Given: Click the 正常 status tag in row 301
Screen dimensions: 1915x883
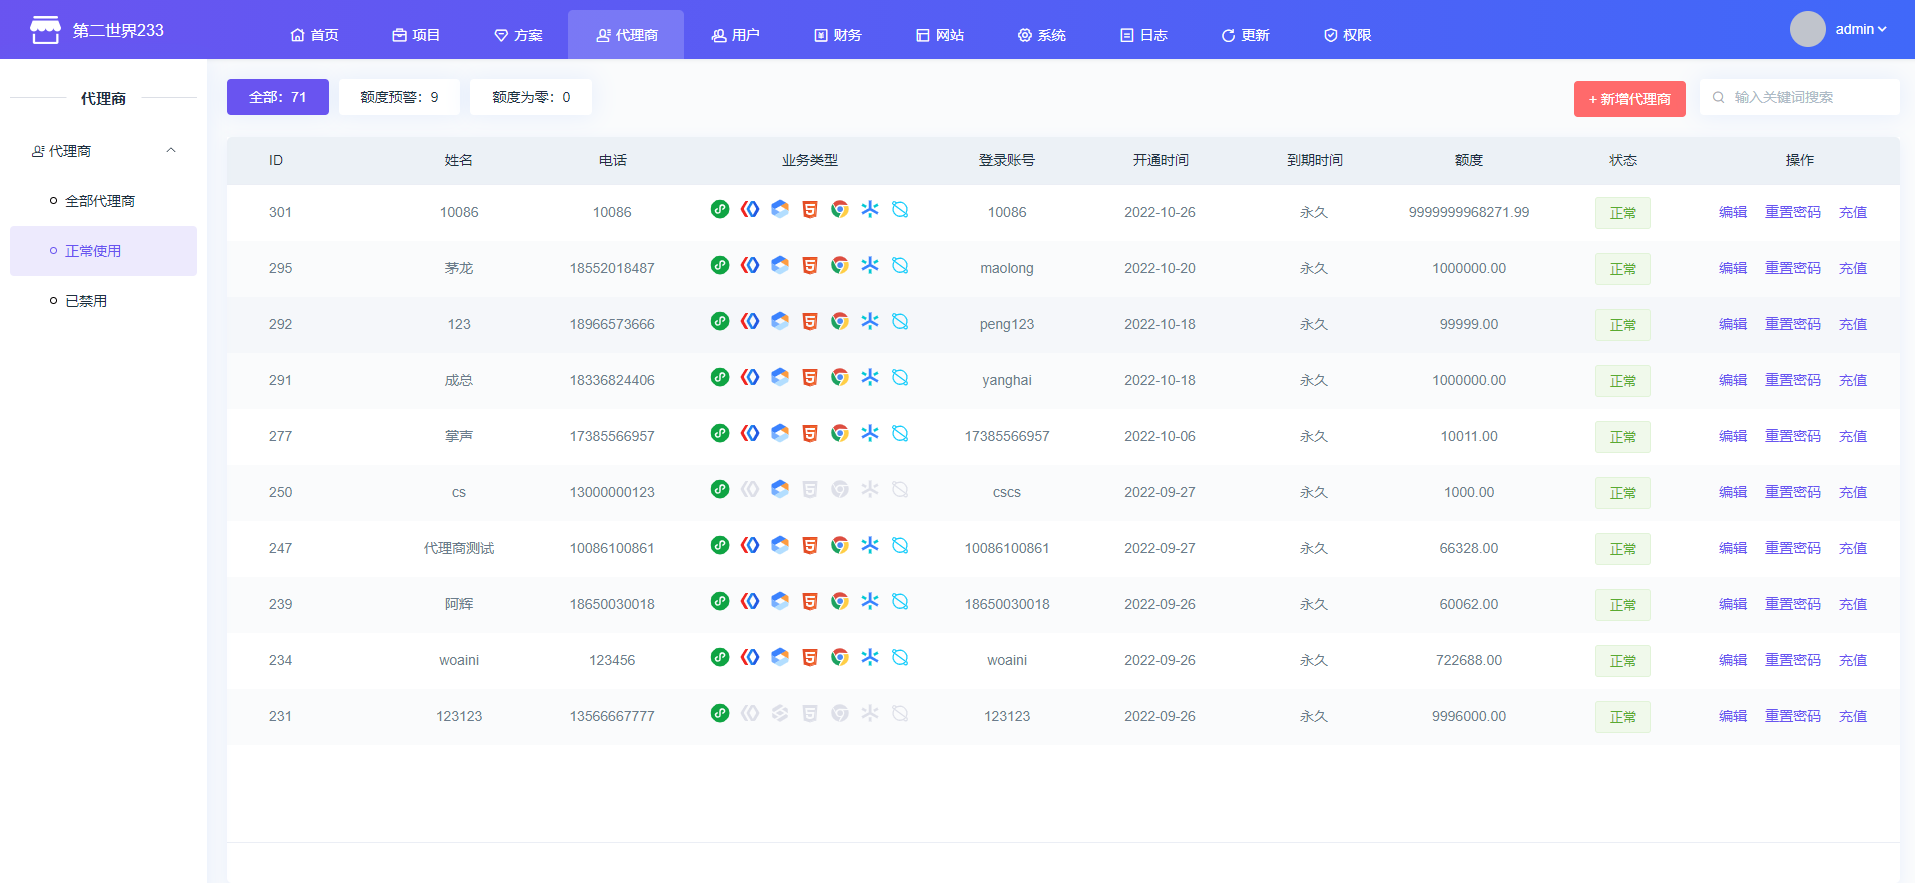Looking at the screenshot, I should [x=1623, y=213].
